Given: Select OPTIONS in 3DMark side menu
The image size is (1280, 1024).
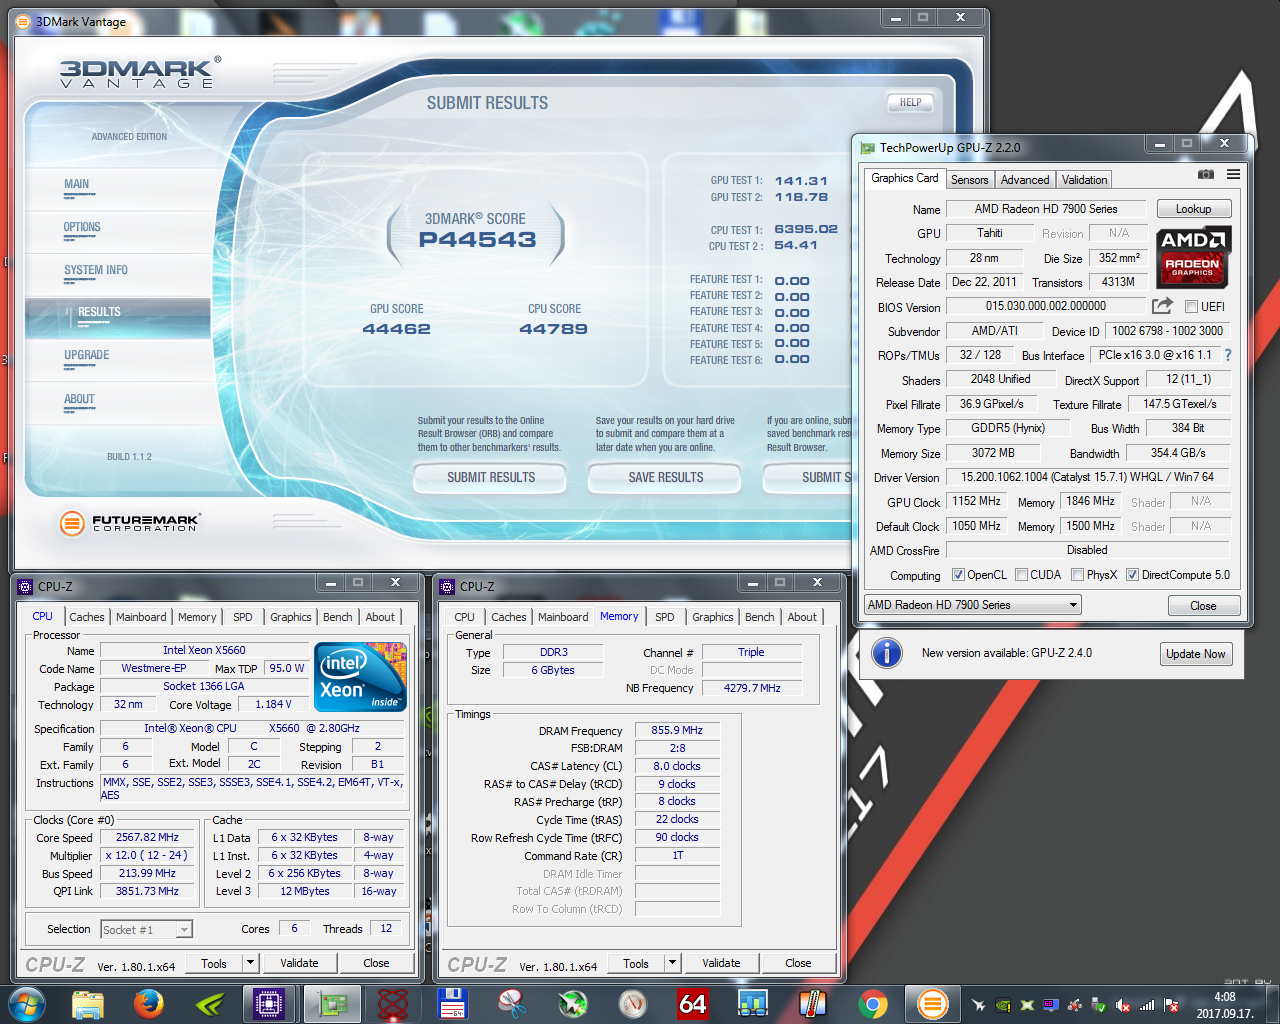Looking at the screenshot, I should pos(82,227).
